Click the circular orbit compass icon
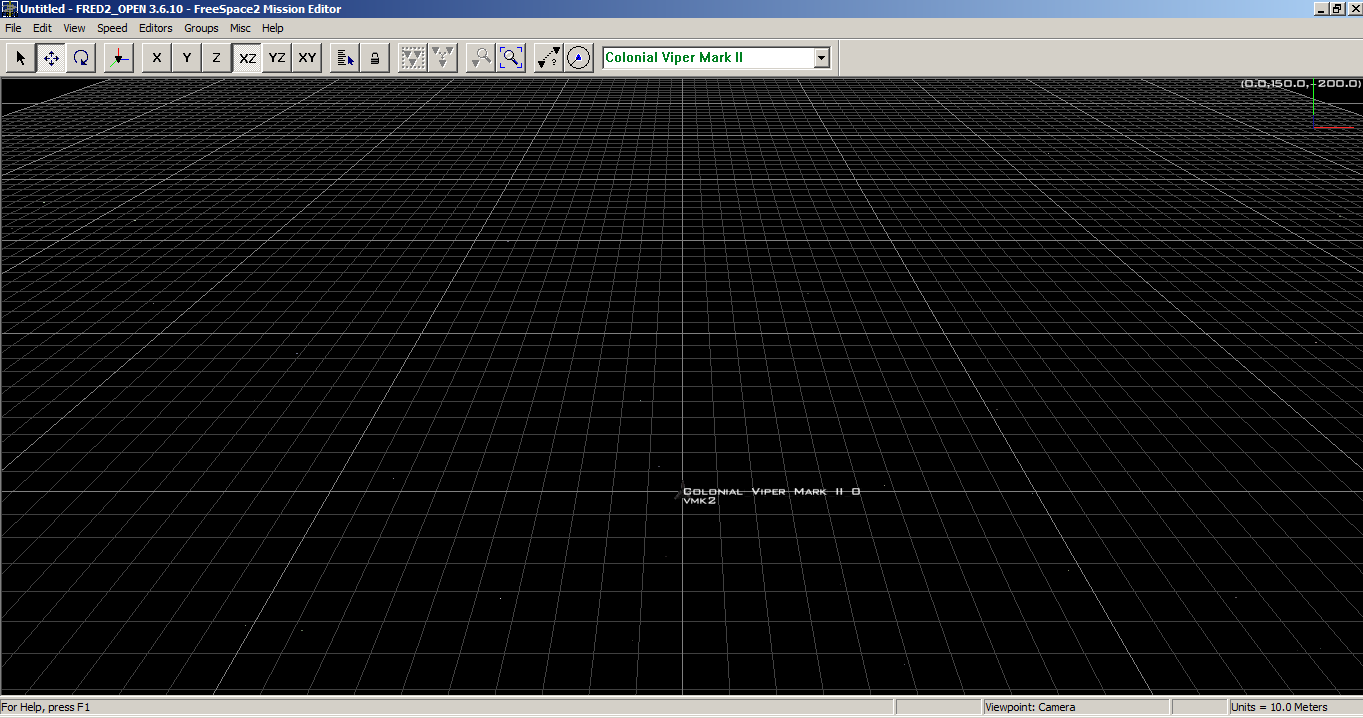 coord(578,58)
